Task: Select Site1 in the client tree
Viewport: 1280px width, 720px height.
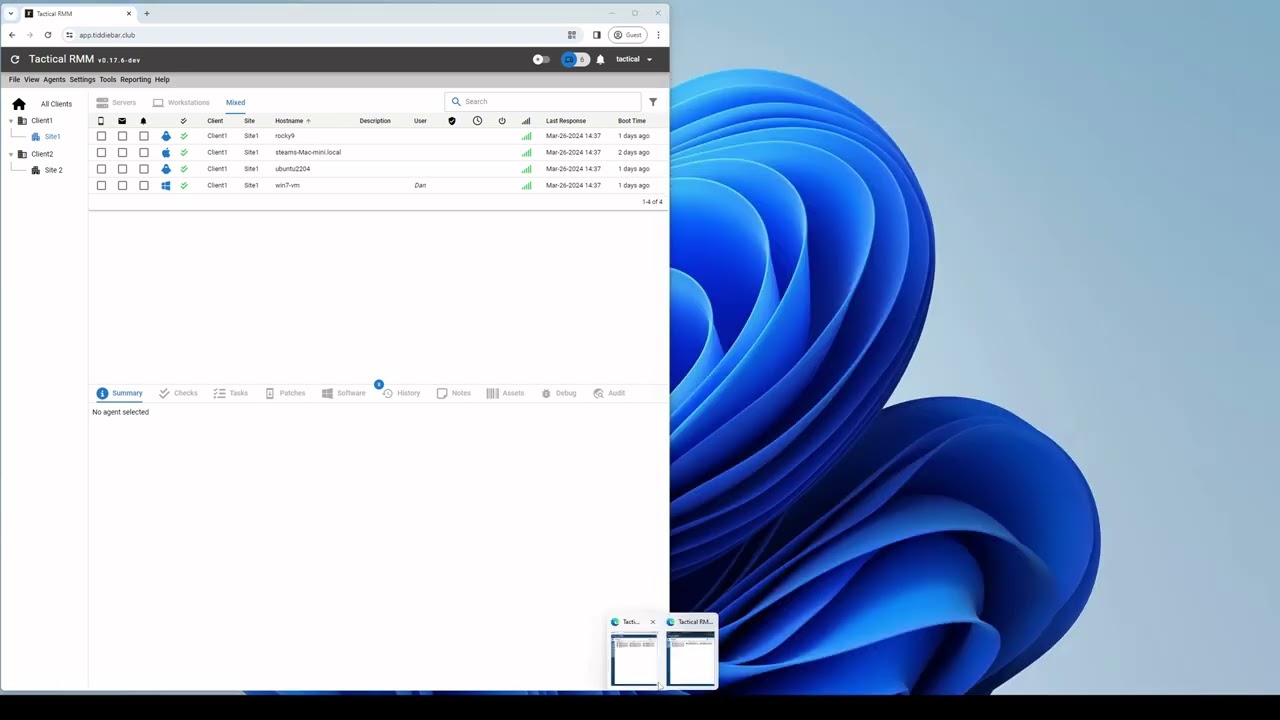Action: pyautogui.click(x=52, y=137)
